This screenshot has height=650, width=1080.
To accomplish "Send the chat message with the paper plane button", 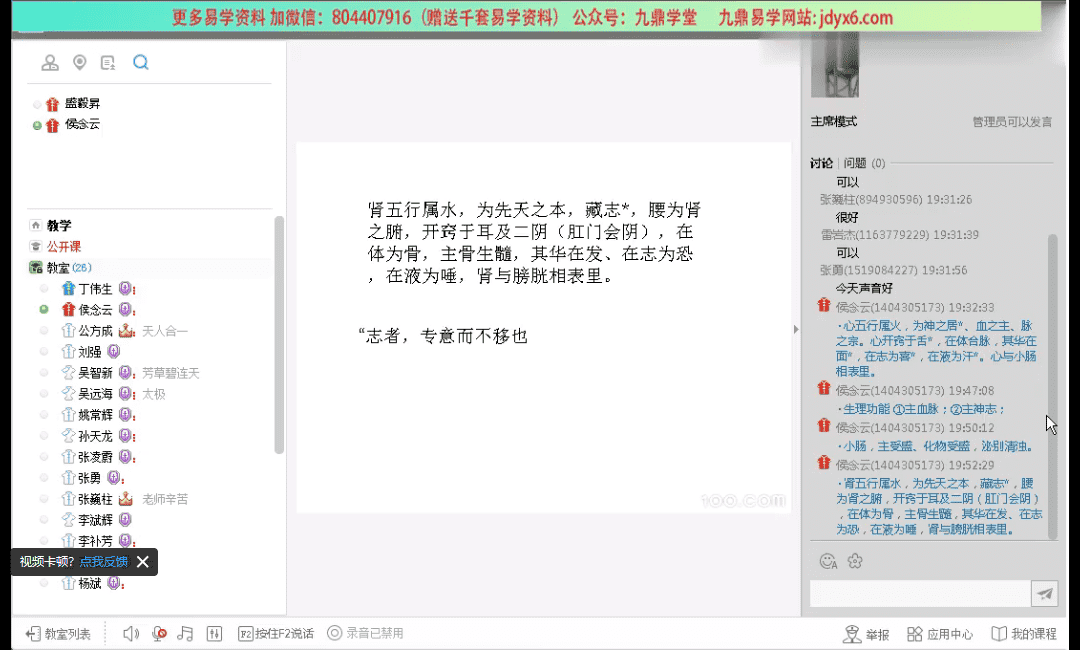I will [x=1045, y=594].
